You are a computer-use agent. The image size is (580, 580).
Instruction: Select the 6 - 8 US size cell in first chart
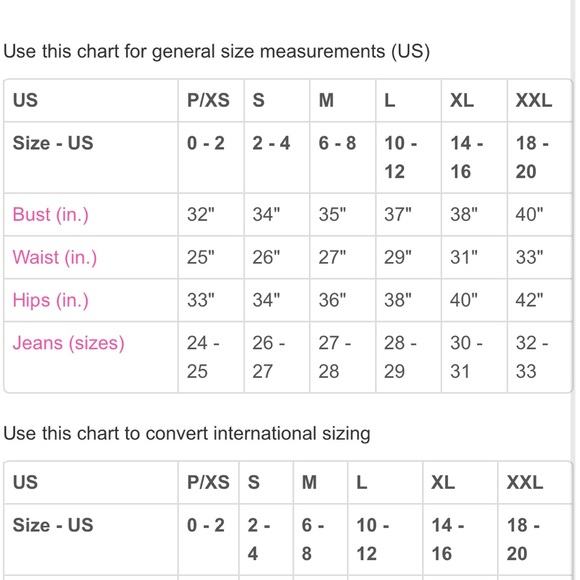point(343,157)
